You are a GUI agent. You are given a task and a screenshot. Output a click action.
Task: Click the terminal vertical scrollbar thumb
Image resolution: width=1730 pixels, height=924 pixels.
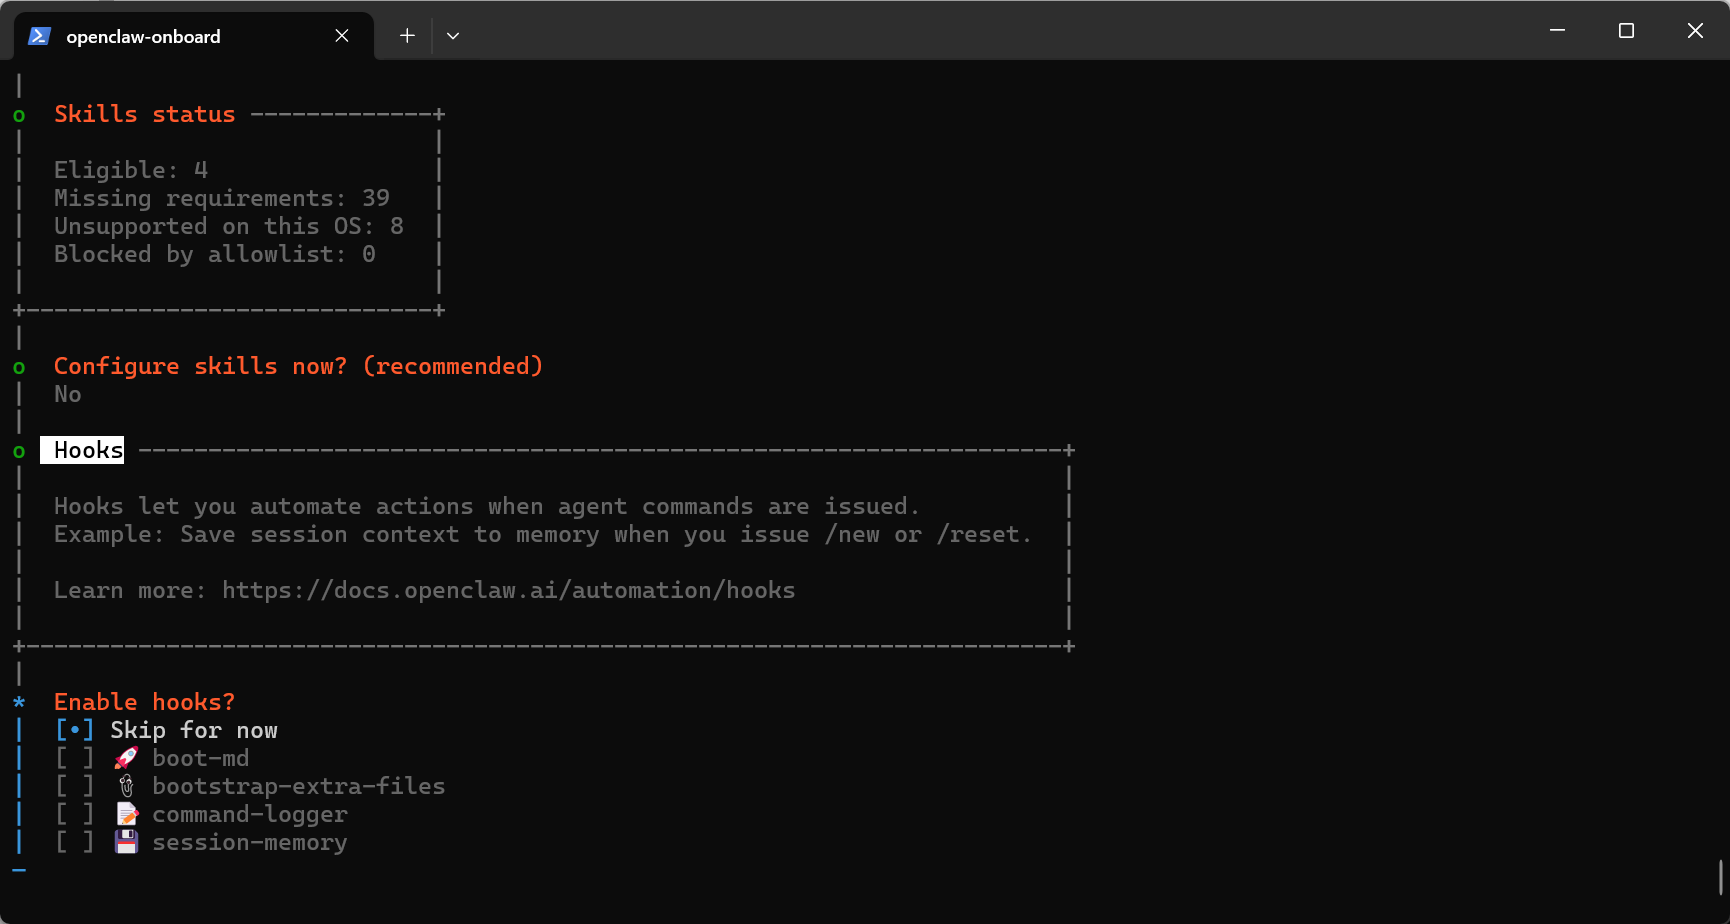click(x=1720, y=877)
